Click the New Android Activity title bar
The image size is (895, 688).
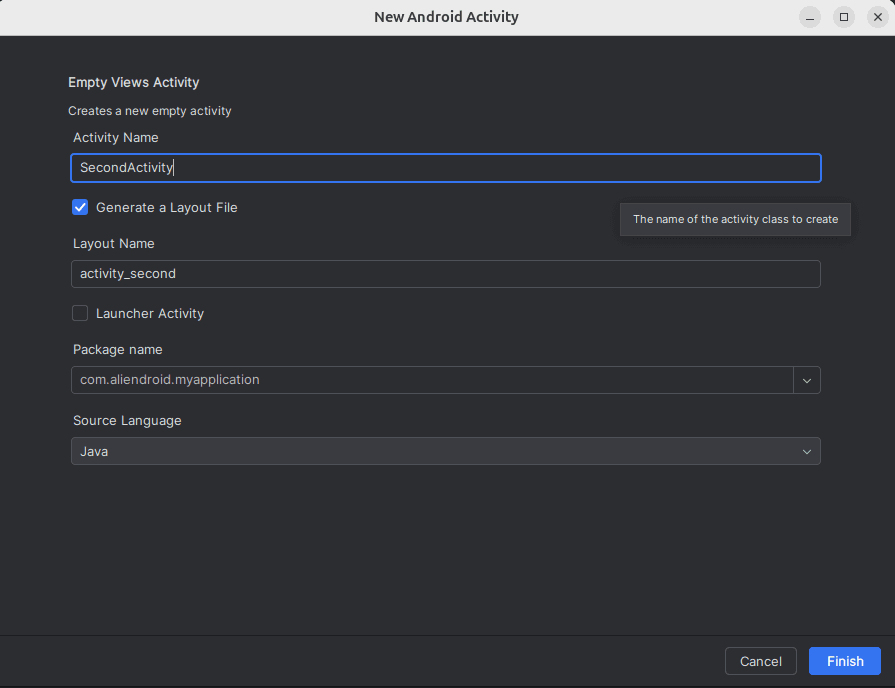coord(446,17)
